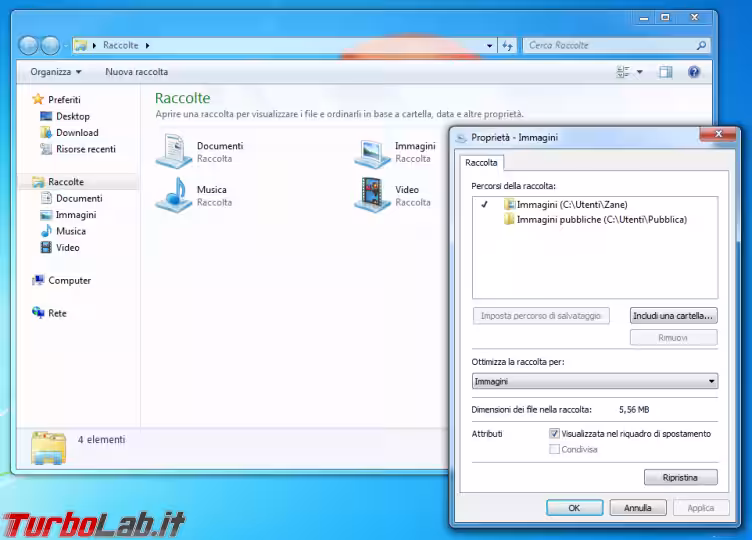This screenshot has width=752, height=540.
Task: Click the Raccolte breadcrumb segment
Action: point(121,45)
